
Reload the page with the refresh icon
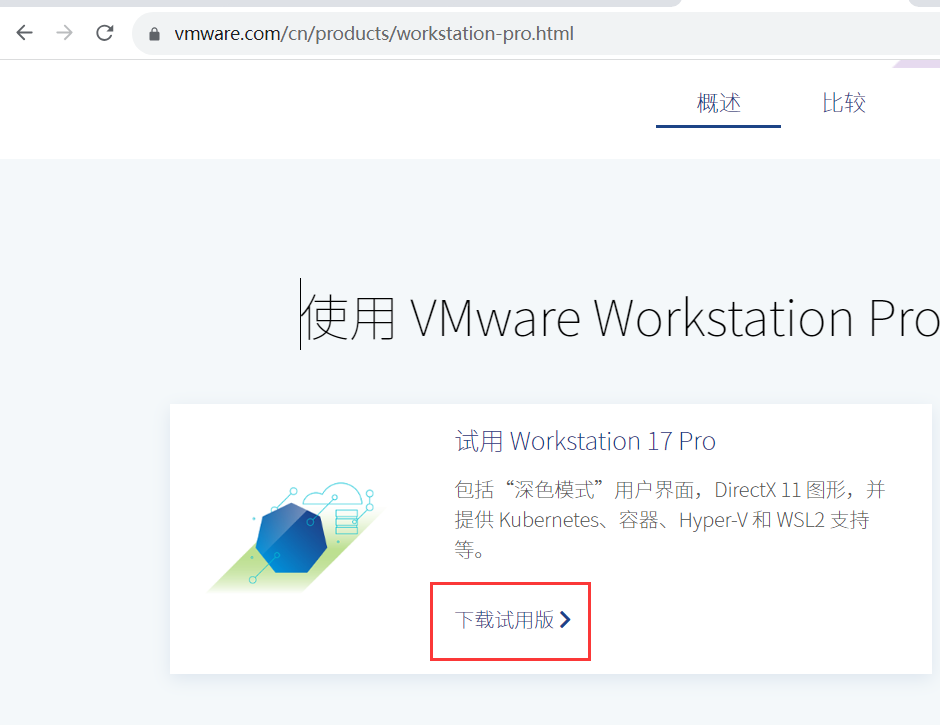click(105, 32)
